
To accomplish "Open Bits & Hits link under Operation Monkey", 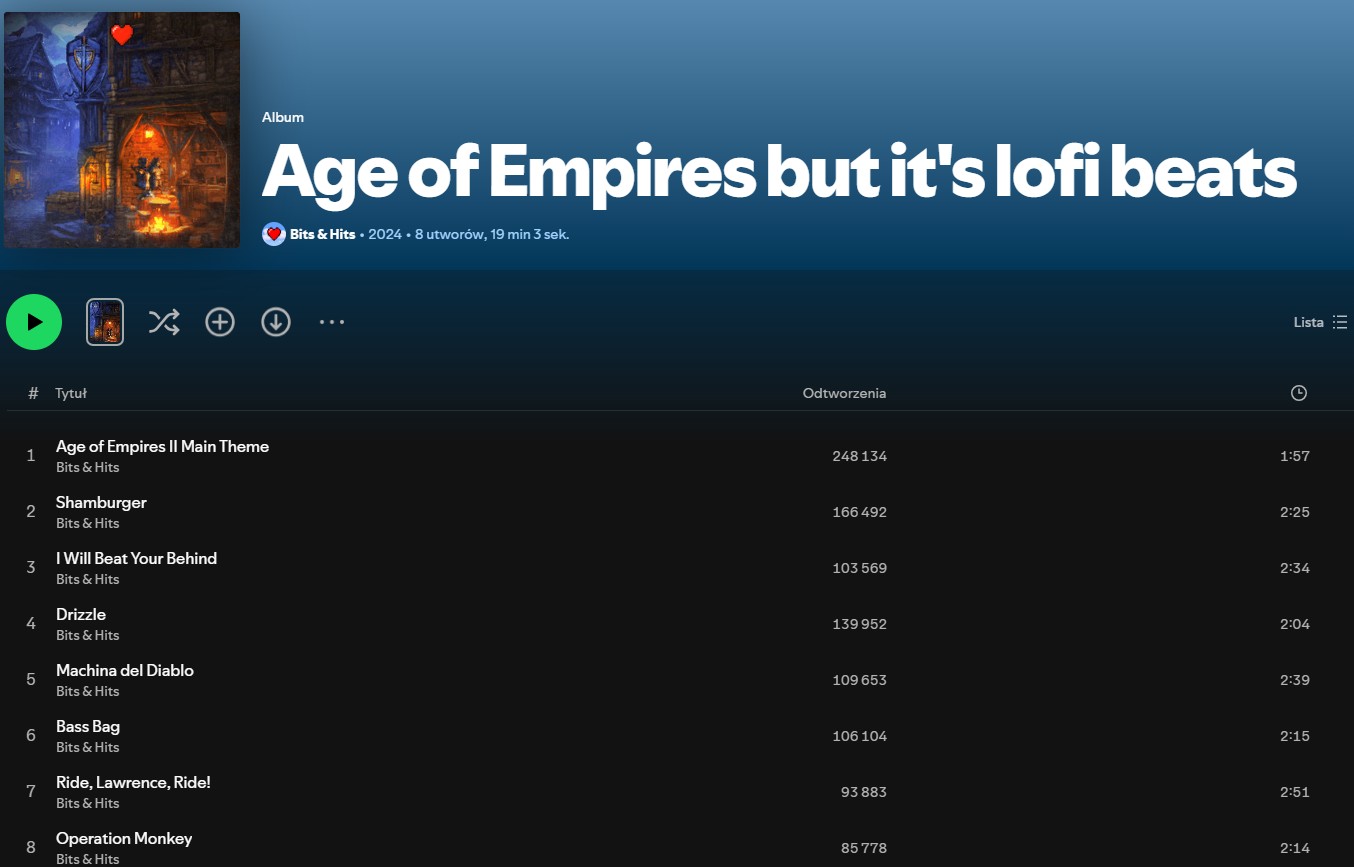I will pyautogui.click(x=87, y=859).
